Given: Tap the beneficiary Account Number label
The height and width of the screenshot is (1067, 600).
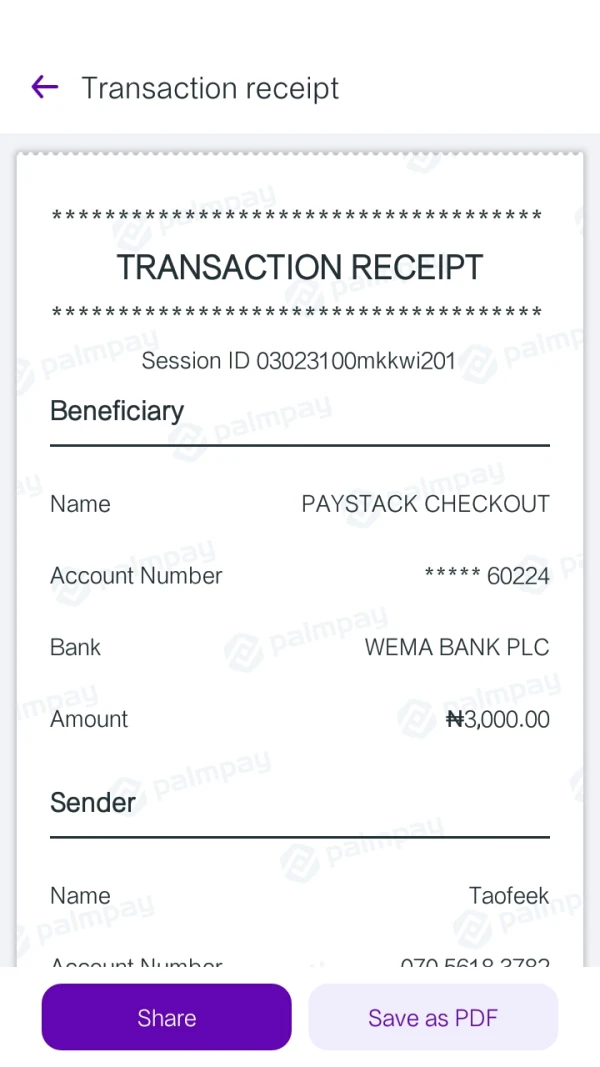Looking at the screenshot, I should tap(136, 576).
